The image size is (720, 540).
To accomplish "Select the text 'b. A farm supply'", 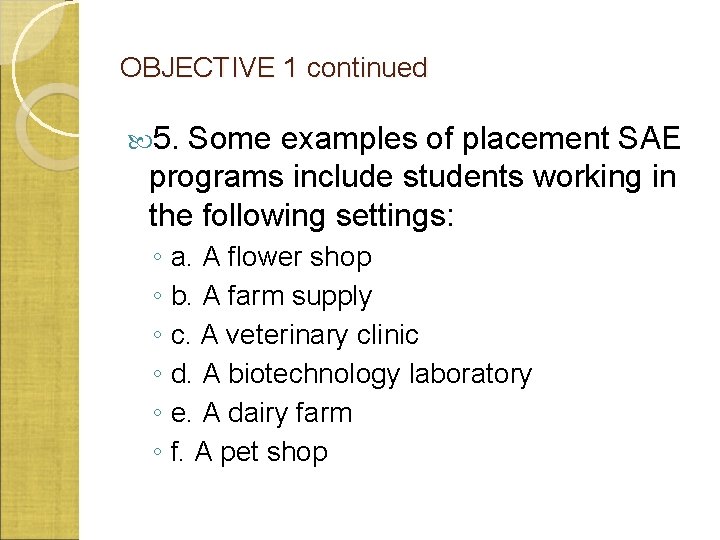I will point(271,296).
